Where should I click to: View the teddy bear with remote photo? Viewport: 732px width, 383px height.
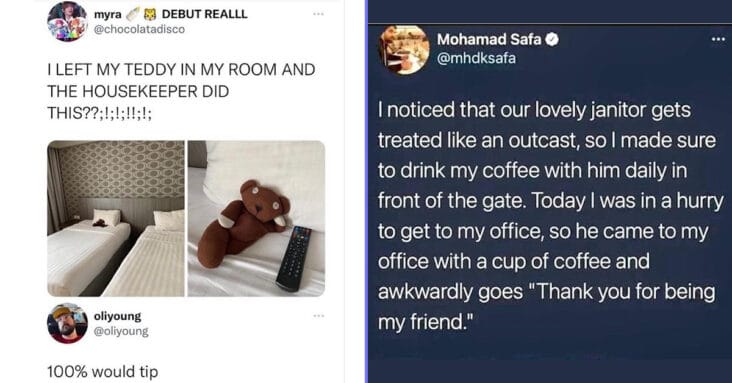[256, 219]
